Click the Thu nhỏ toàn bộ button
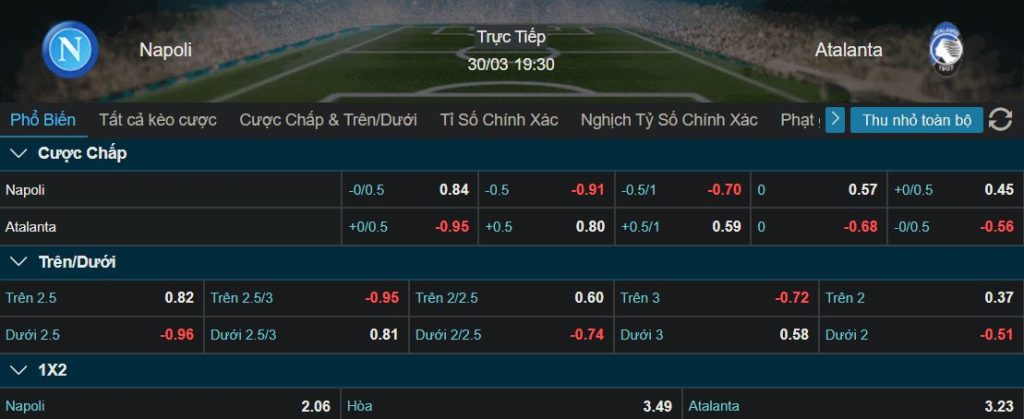 coord(917,120)
